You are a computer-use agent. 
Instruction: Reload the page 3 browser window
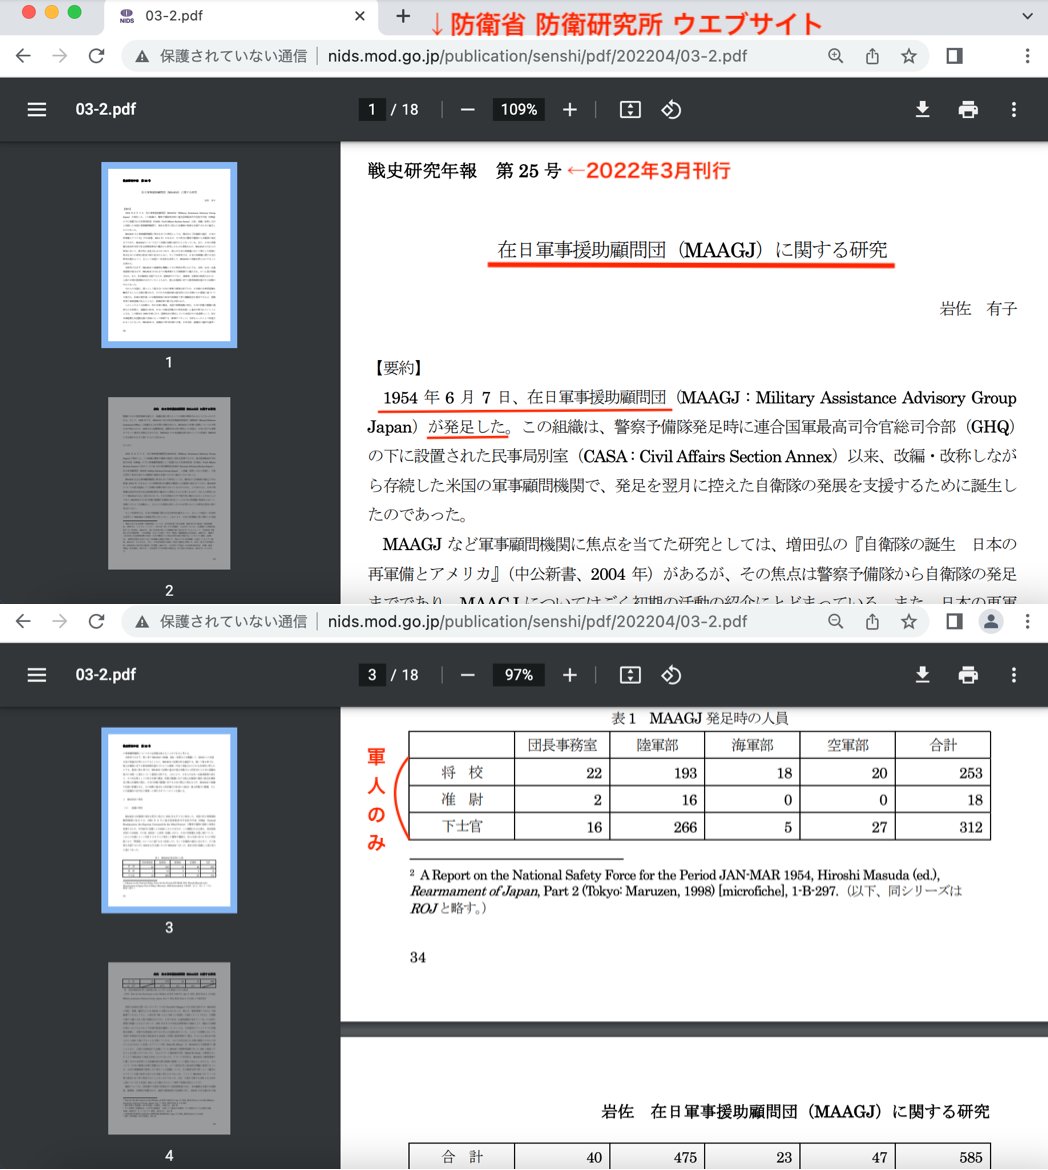(96, 622)
